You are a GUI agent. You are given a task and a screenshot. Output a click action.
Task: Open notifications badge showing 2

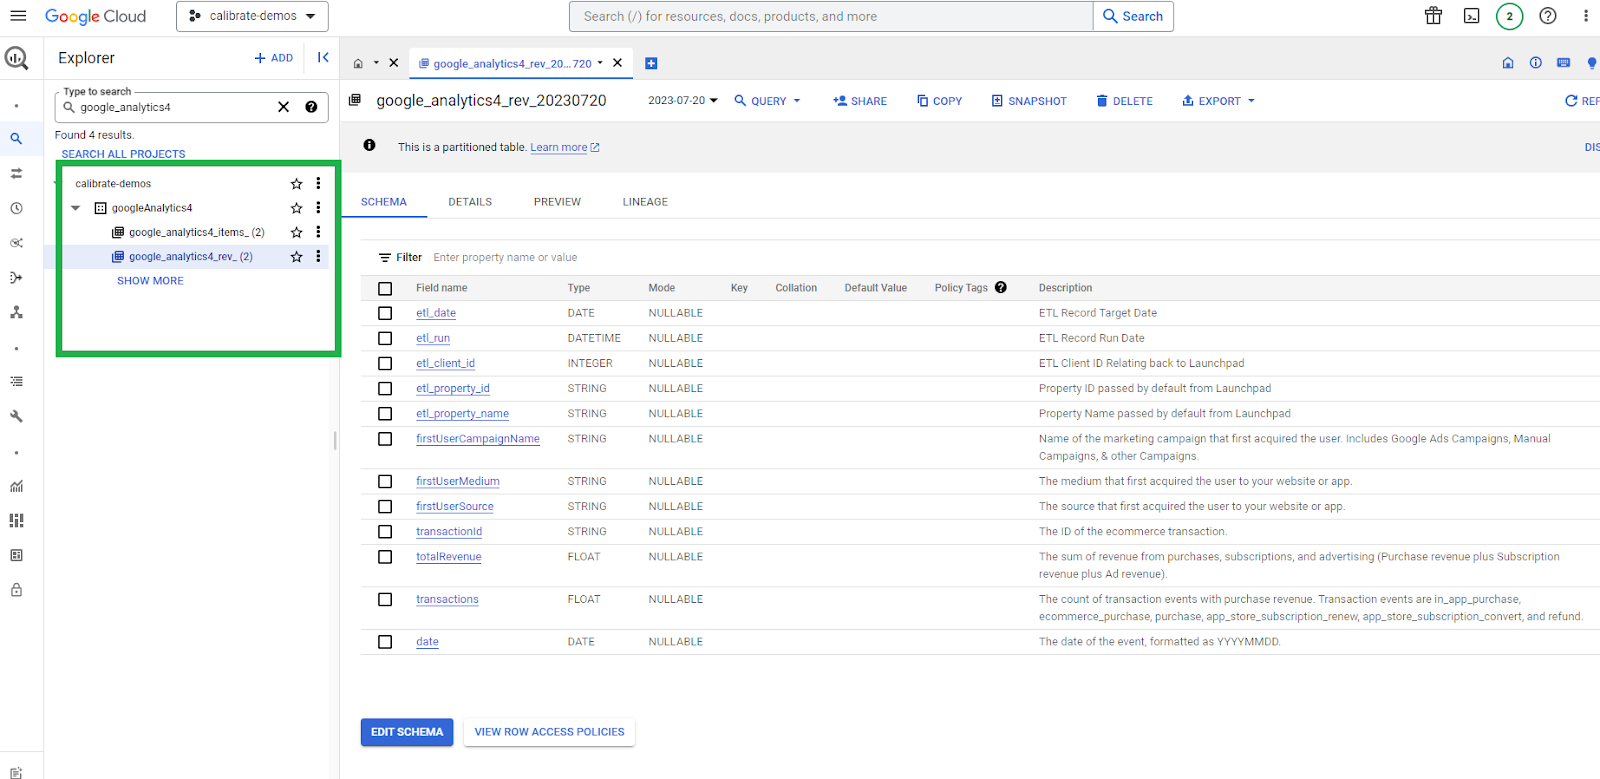click(1509, 16)
